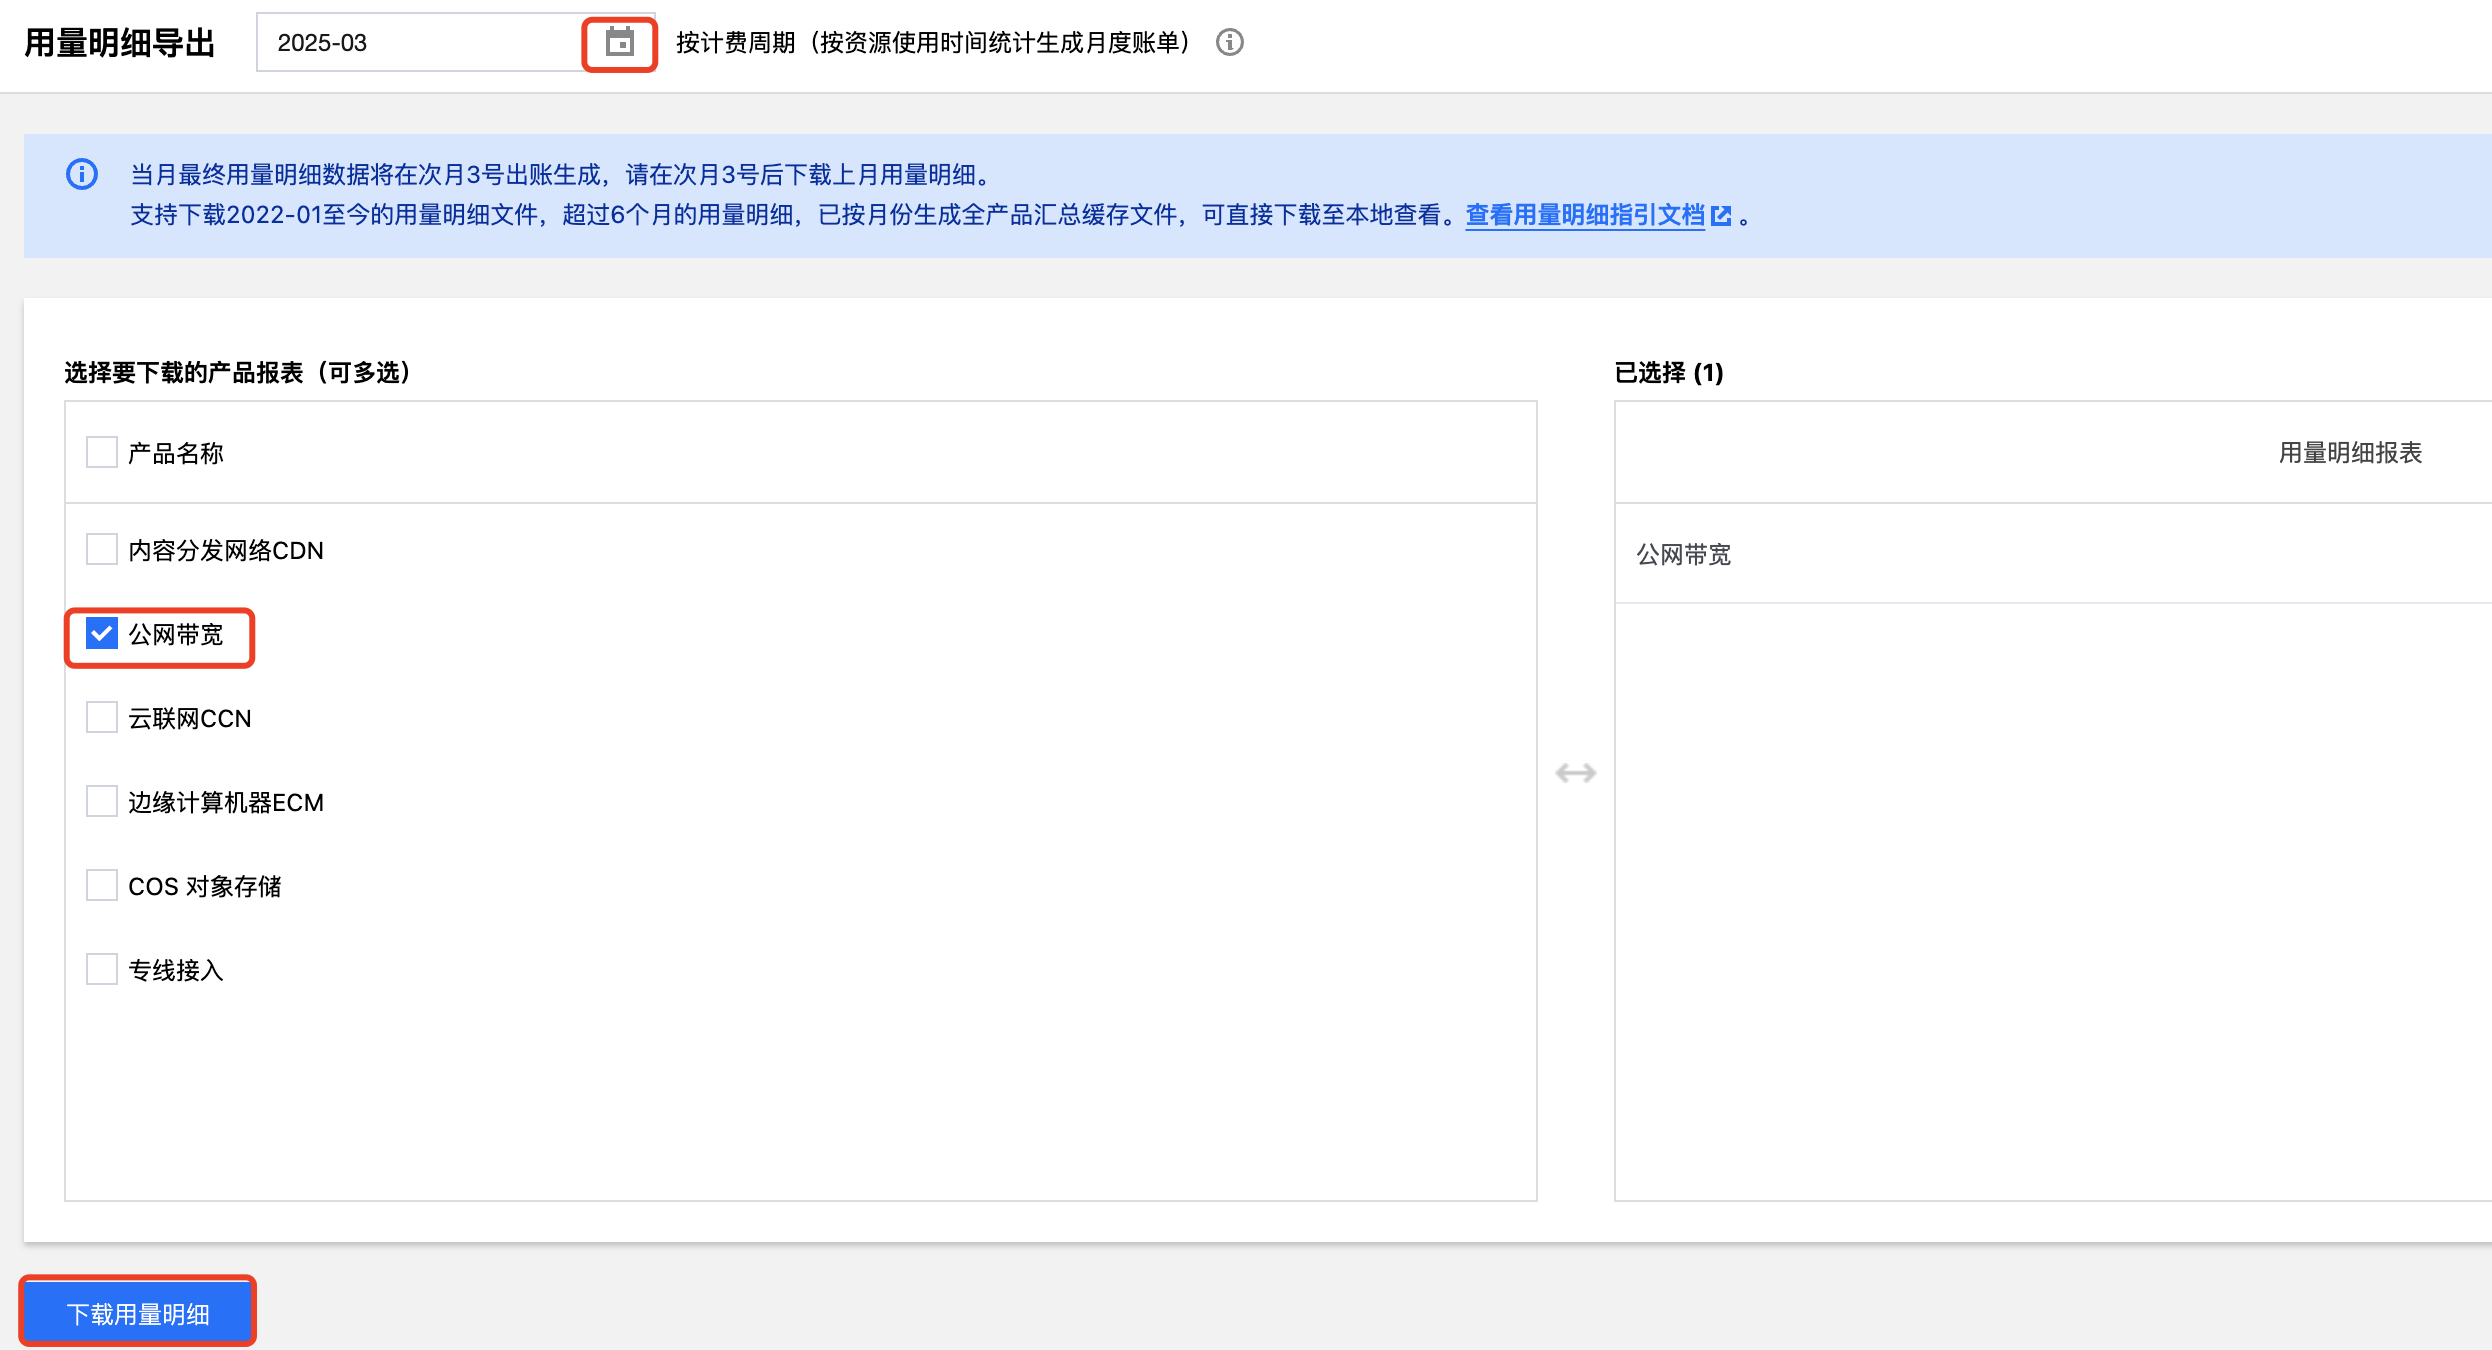
Task: Click the 下载用量明细 download button
Action: (138, 1313)
